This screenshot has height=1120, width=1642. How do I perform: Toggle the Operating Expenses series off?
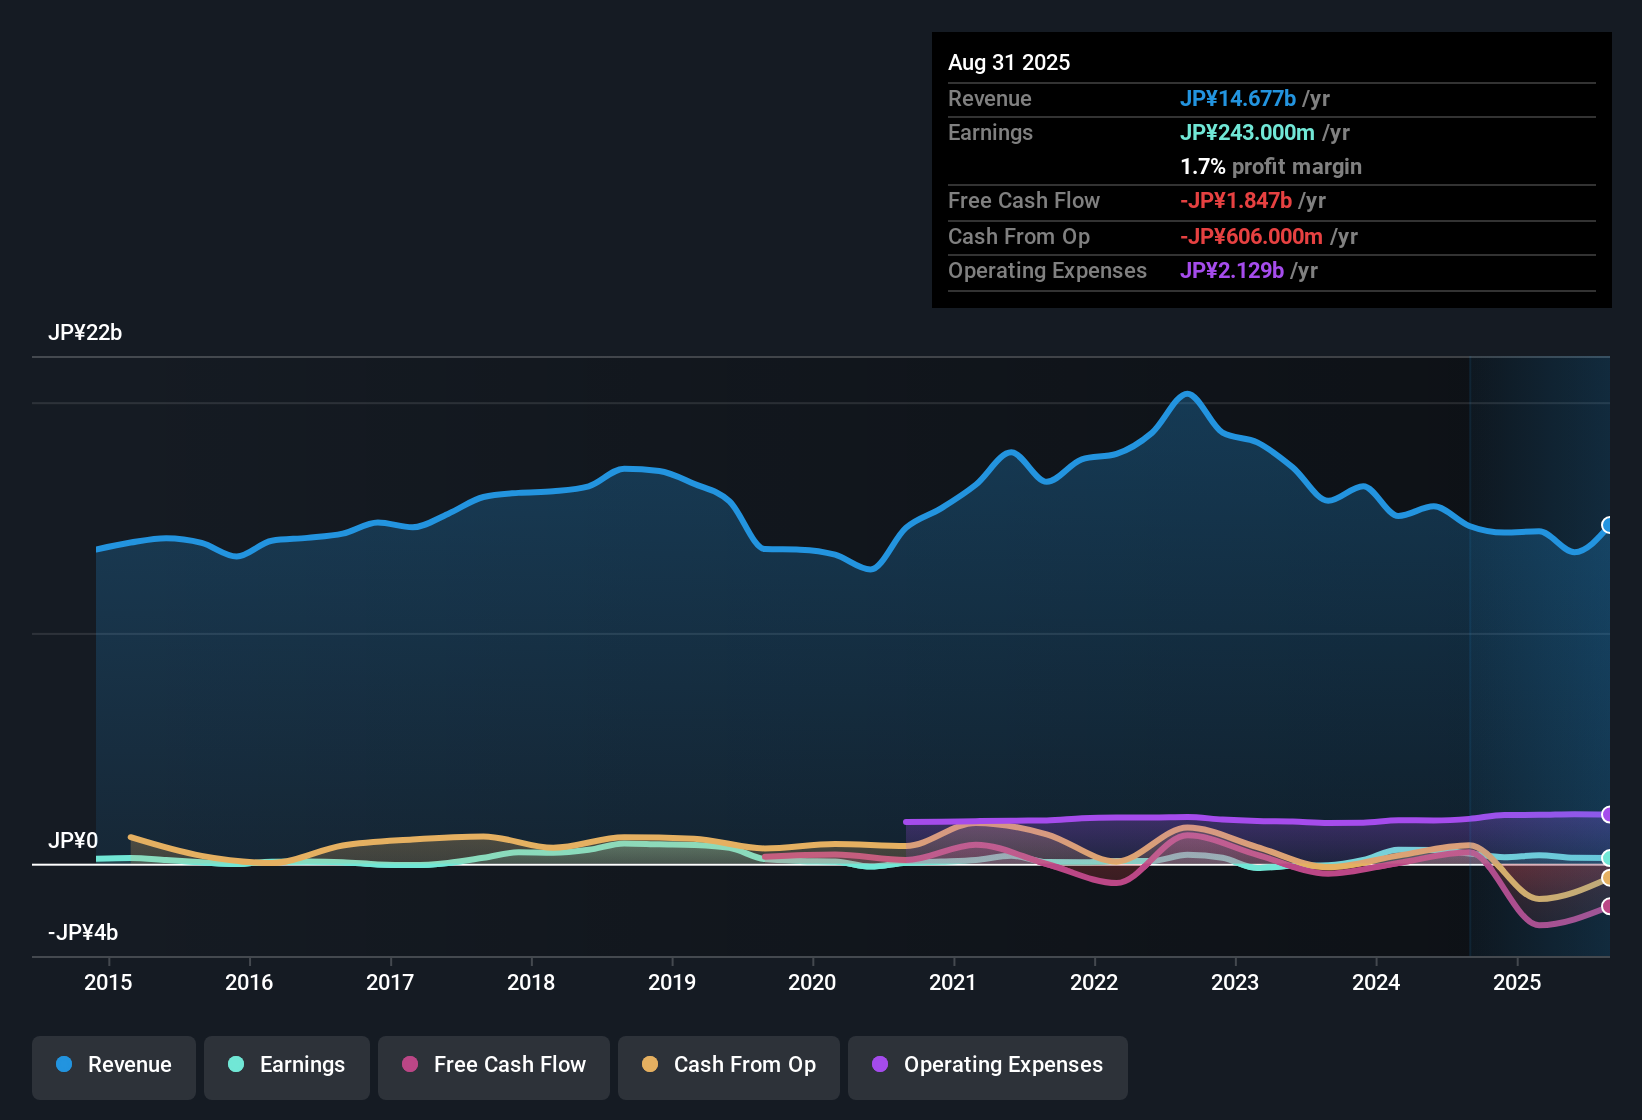click(x=987, y=1065)
